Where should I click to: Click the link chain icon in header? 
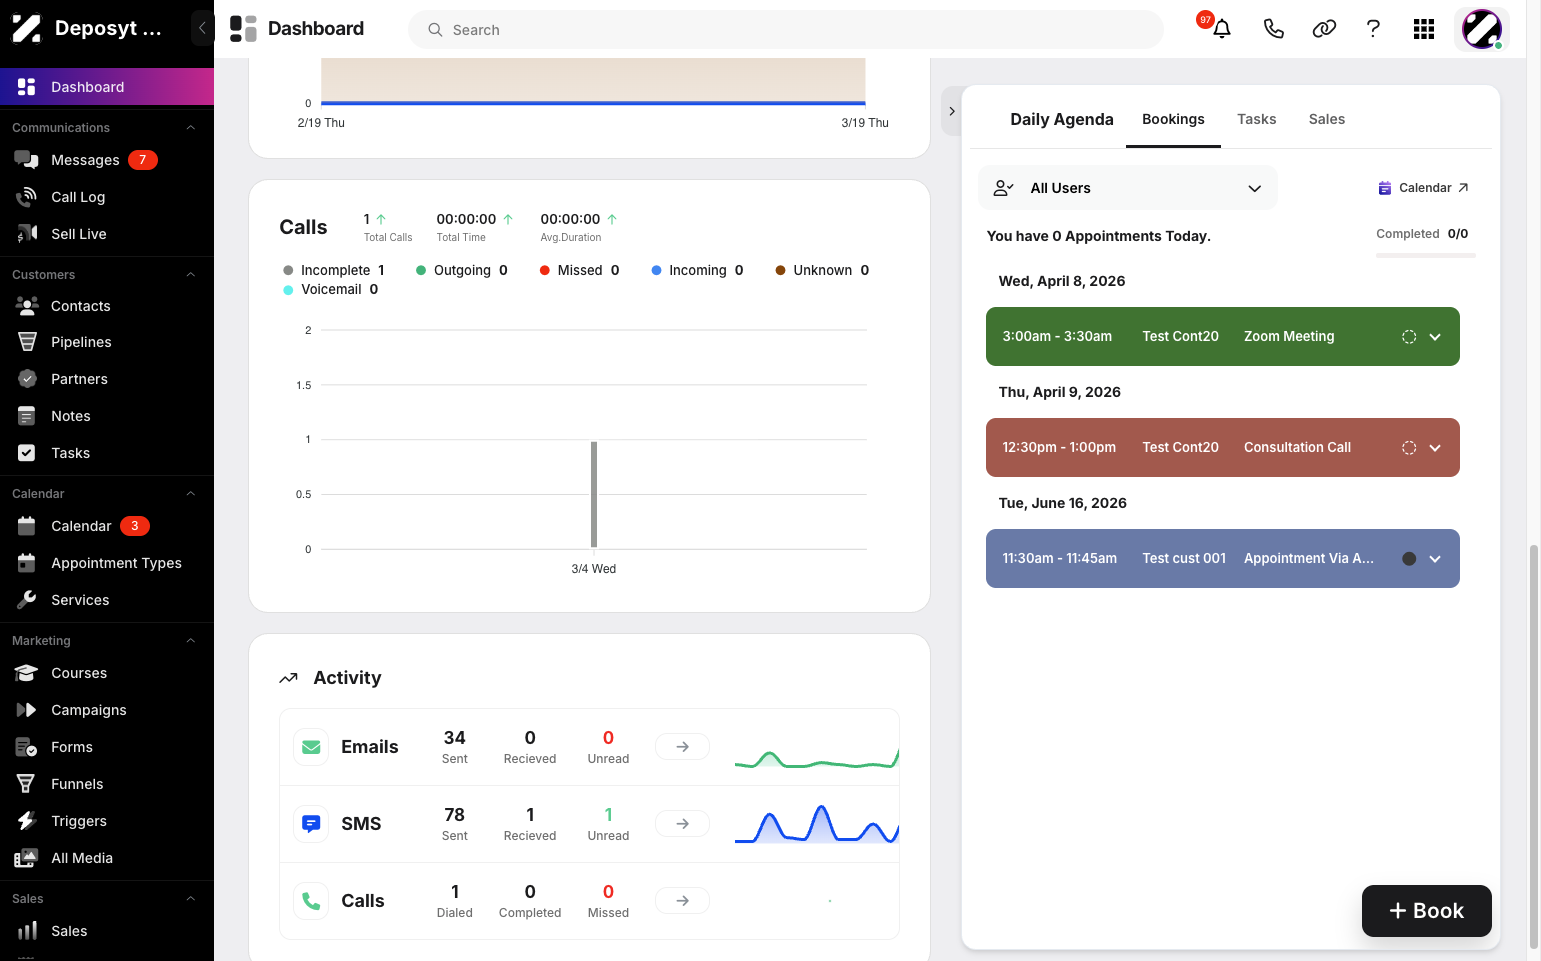[x=1324, y=29]
